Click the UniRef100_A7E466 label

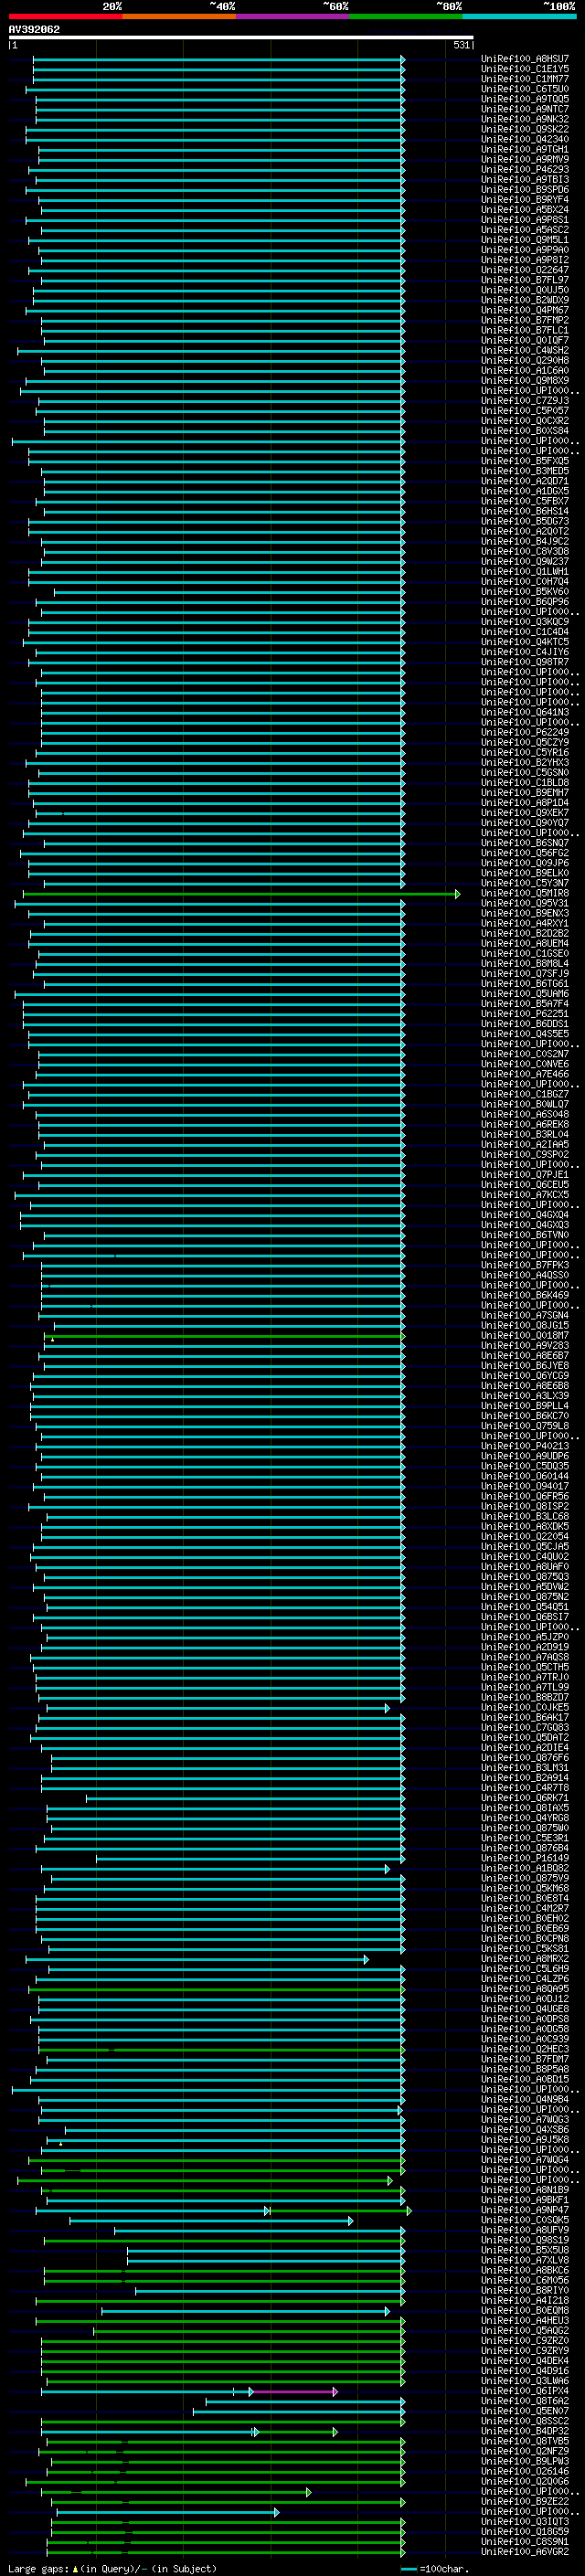tap(525, 1074)
